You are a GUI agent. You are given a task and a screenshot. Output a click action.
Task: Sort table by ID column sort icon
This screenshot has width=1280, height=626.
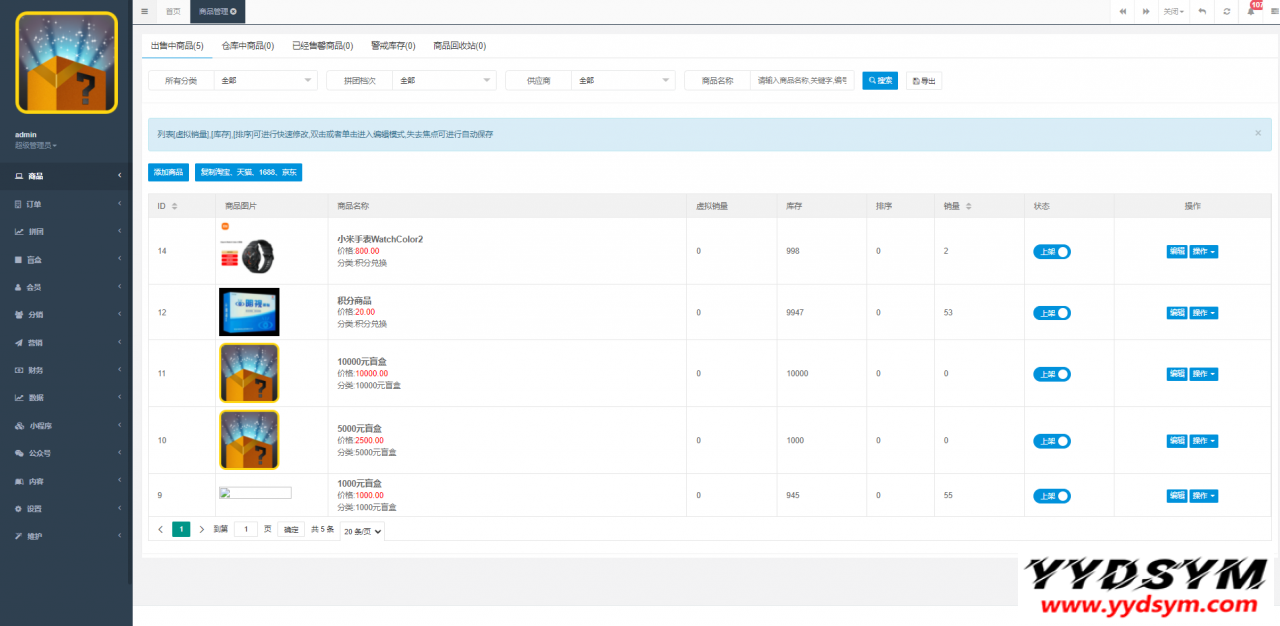point(175,206)
